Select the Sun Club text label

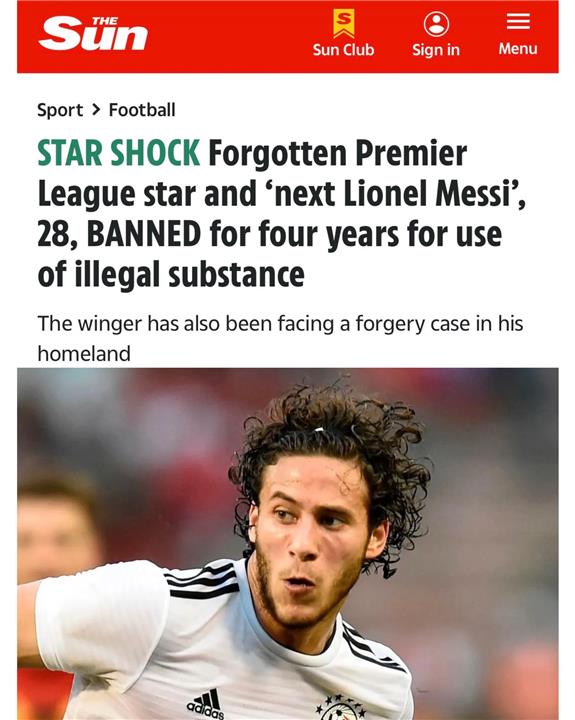pos(344,50)
